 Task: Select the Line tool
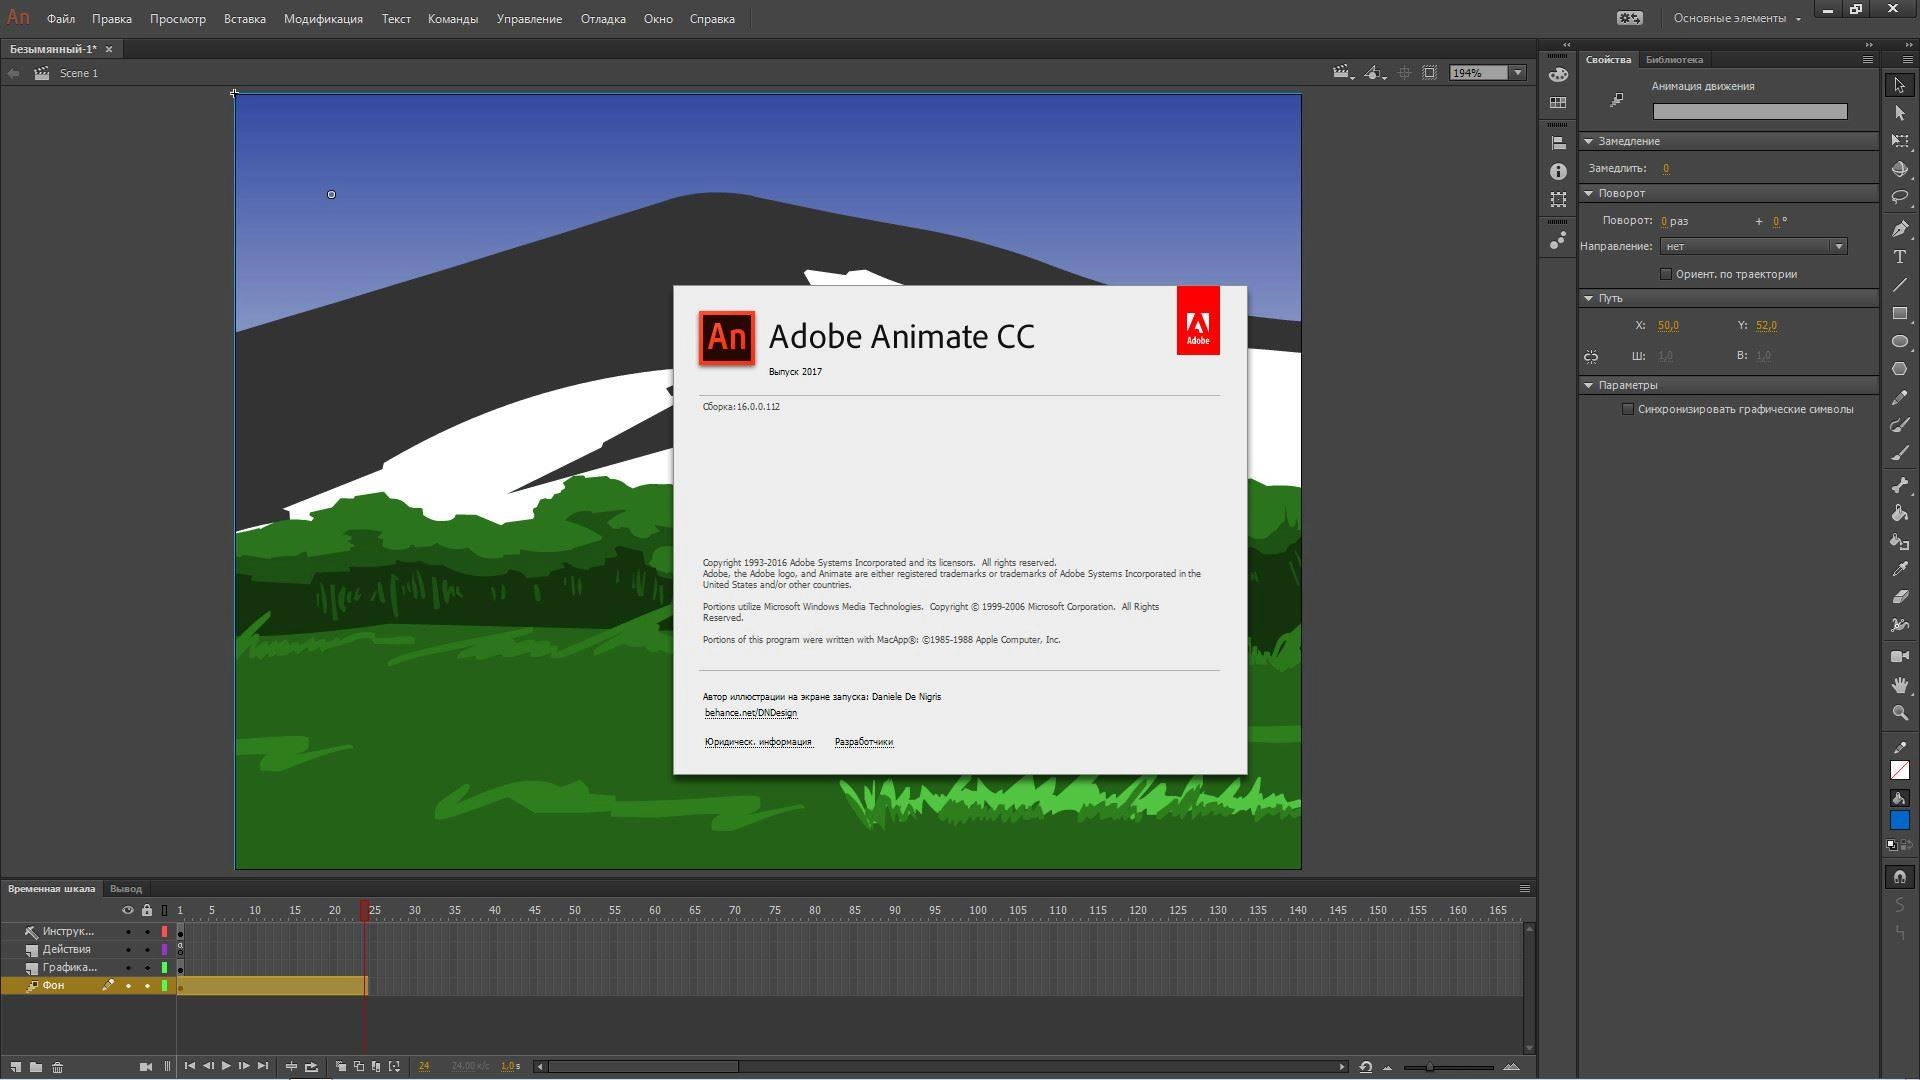point(1899,285)
